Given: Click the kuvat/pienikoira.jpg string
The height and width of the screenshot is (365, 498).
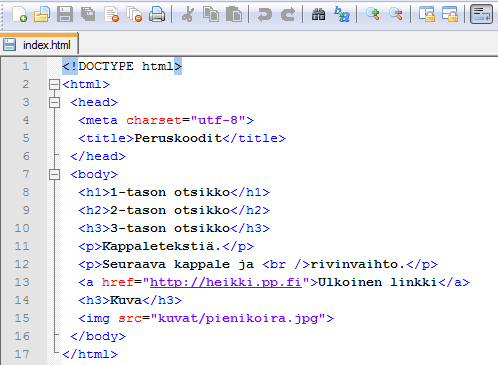Looking at the screenshot, I should point(238,318).
